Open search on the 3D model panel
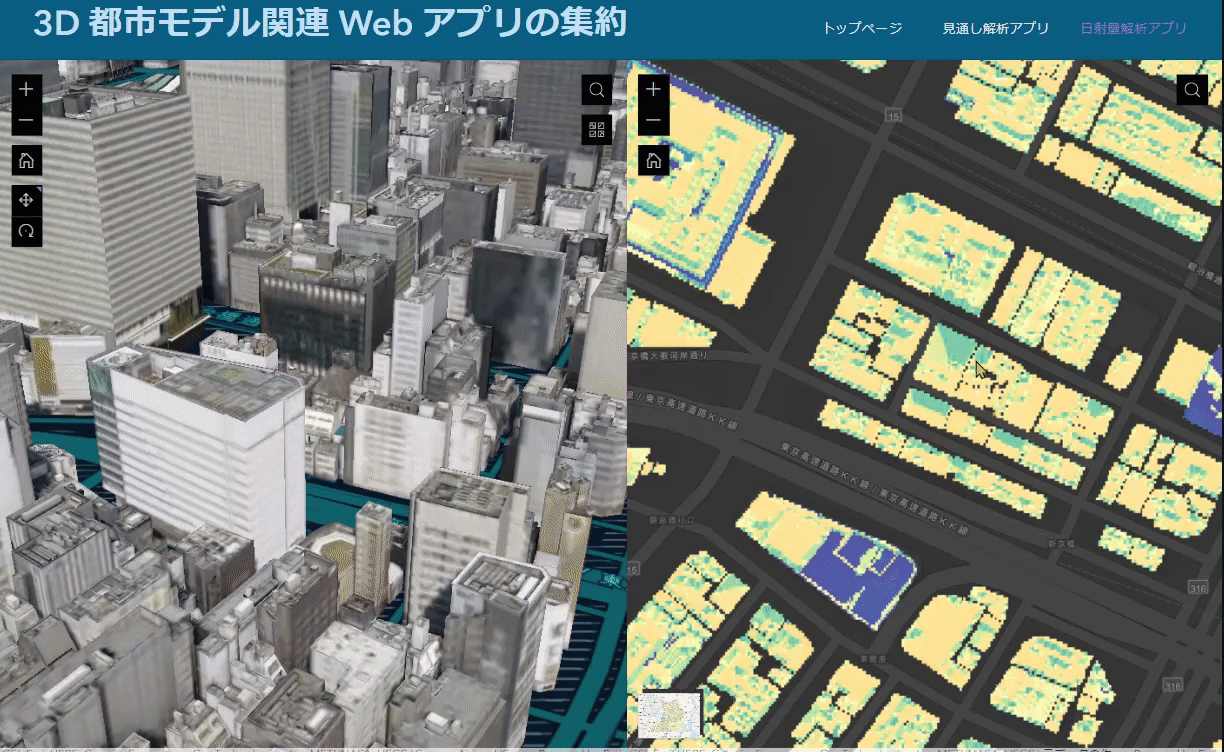Screen dimensions: 1224x752 click(596, 90)
